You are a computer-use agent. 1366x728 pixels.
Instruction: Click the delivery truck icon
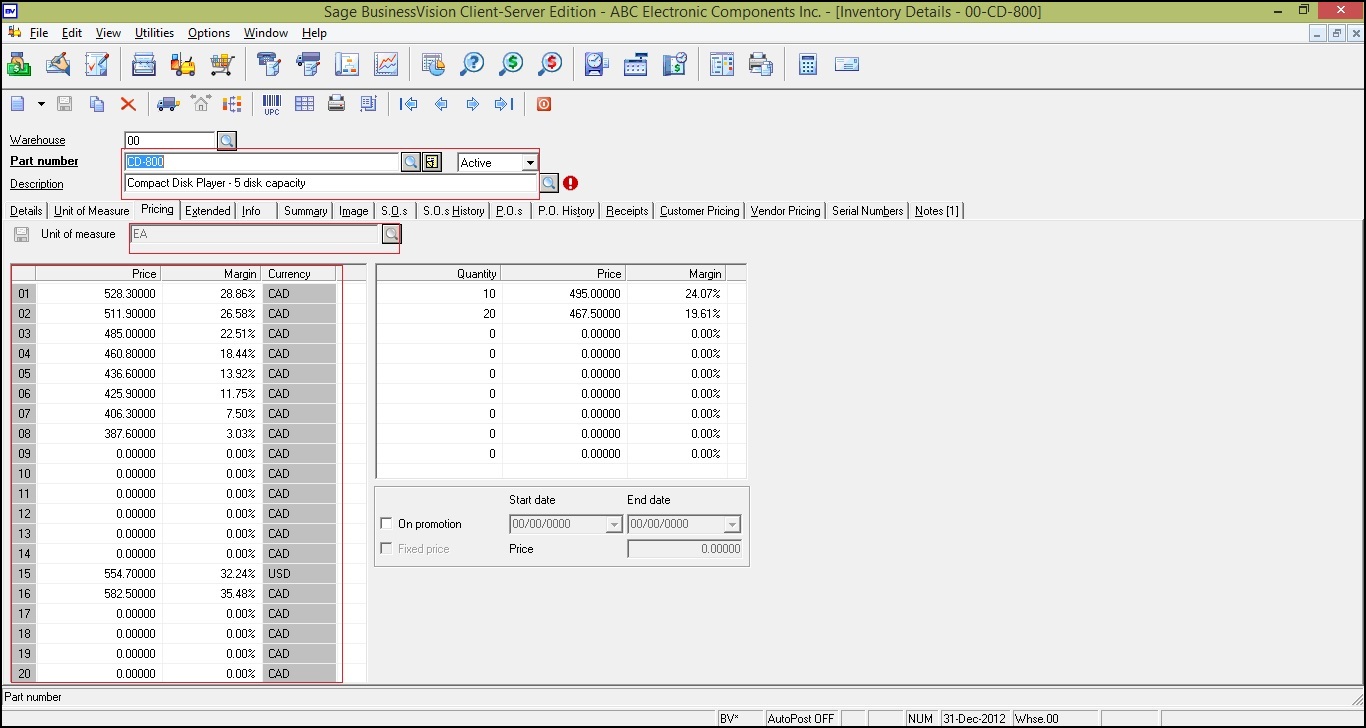tap(169, 104)
